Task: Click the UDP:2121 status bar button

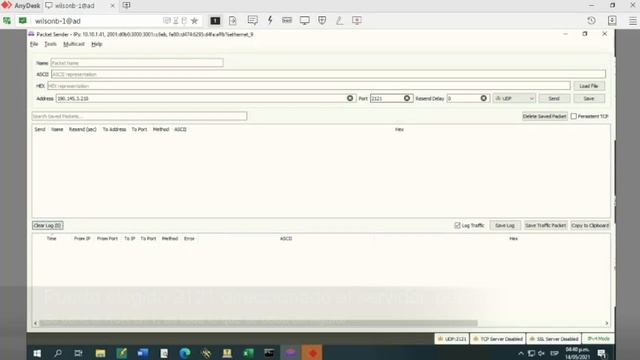Action: [452, 339]
